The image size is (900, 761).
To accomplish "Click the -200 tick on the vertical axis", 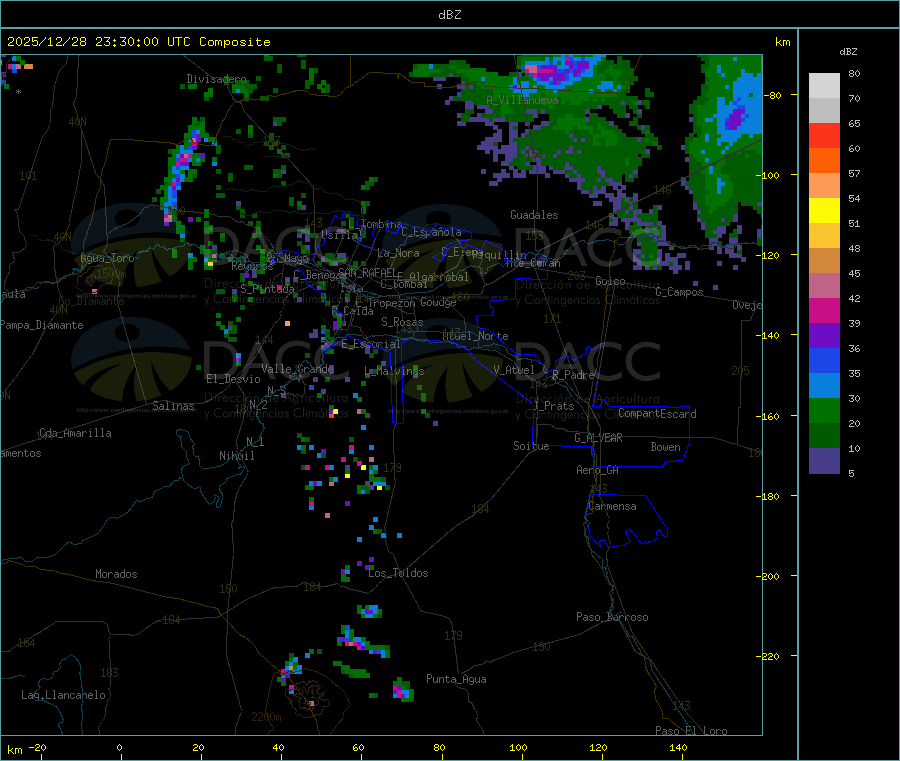I will pyautogui.click(x=769, y=576).
